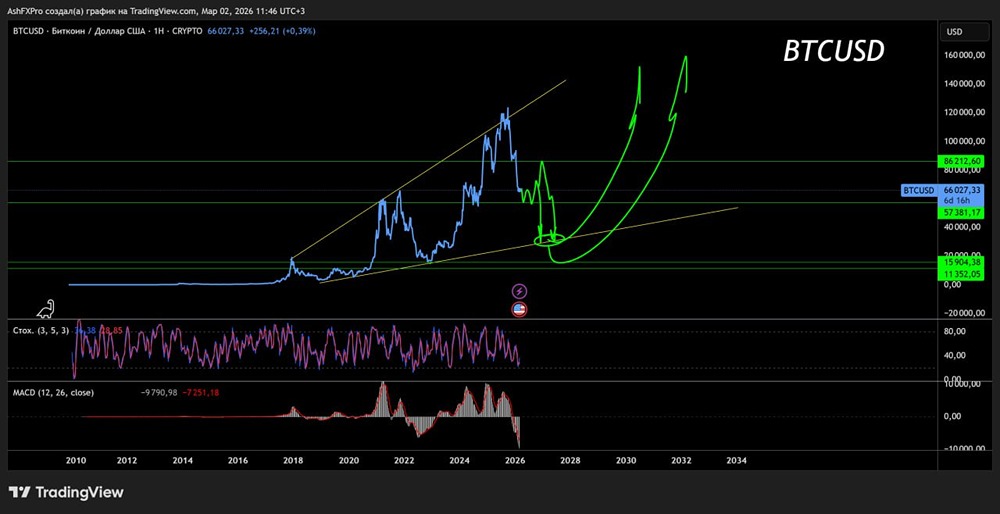Click the green 86 212,60 price label
The image size is (1000, 514).
962,161
